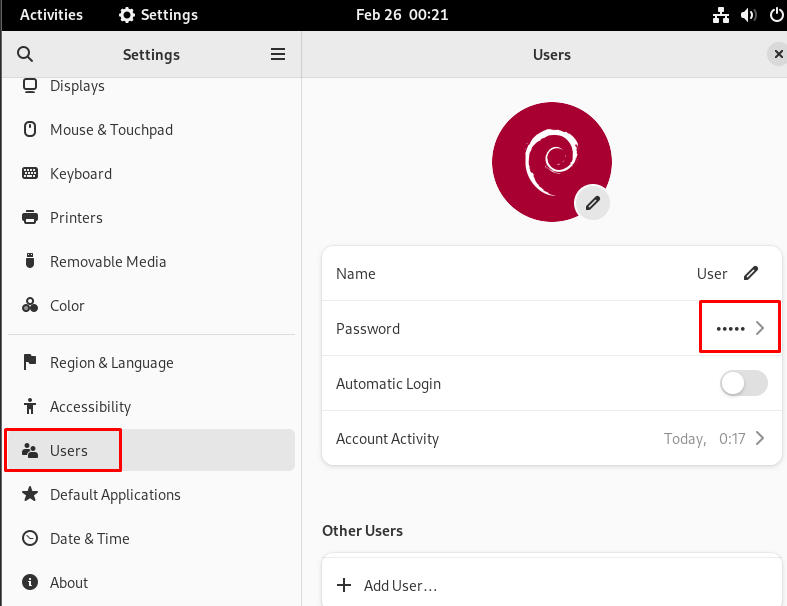Select Keyboard in the sidebar
The image size is (787, 606).
pyautogui.click(x=152, y=173)
